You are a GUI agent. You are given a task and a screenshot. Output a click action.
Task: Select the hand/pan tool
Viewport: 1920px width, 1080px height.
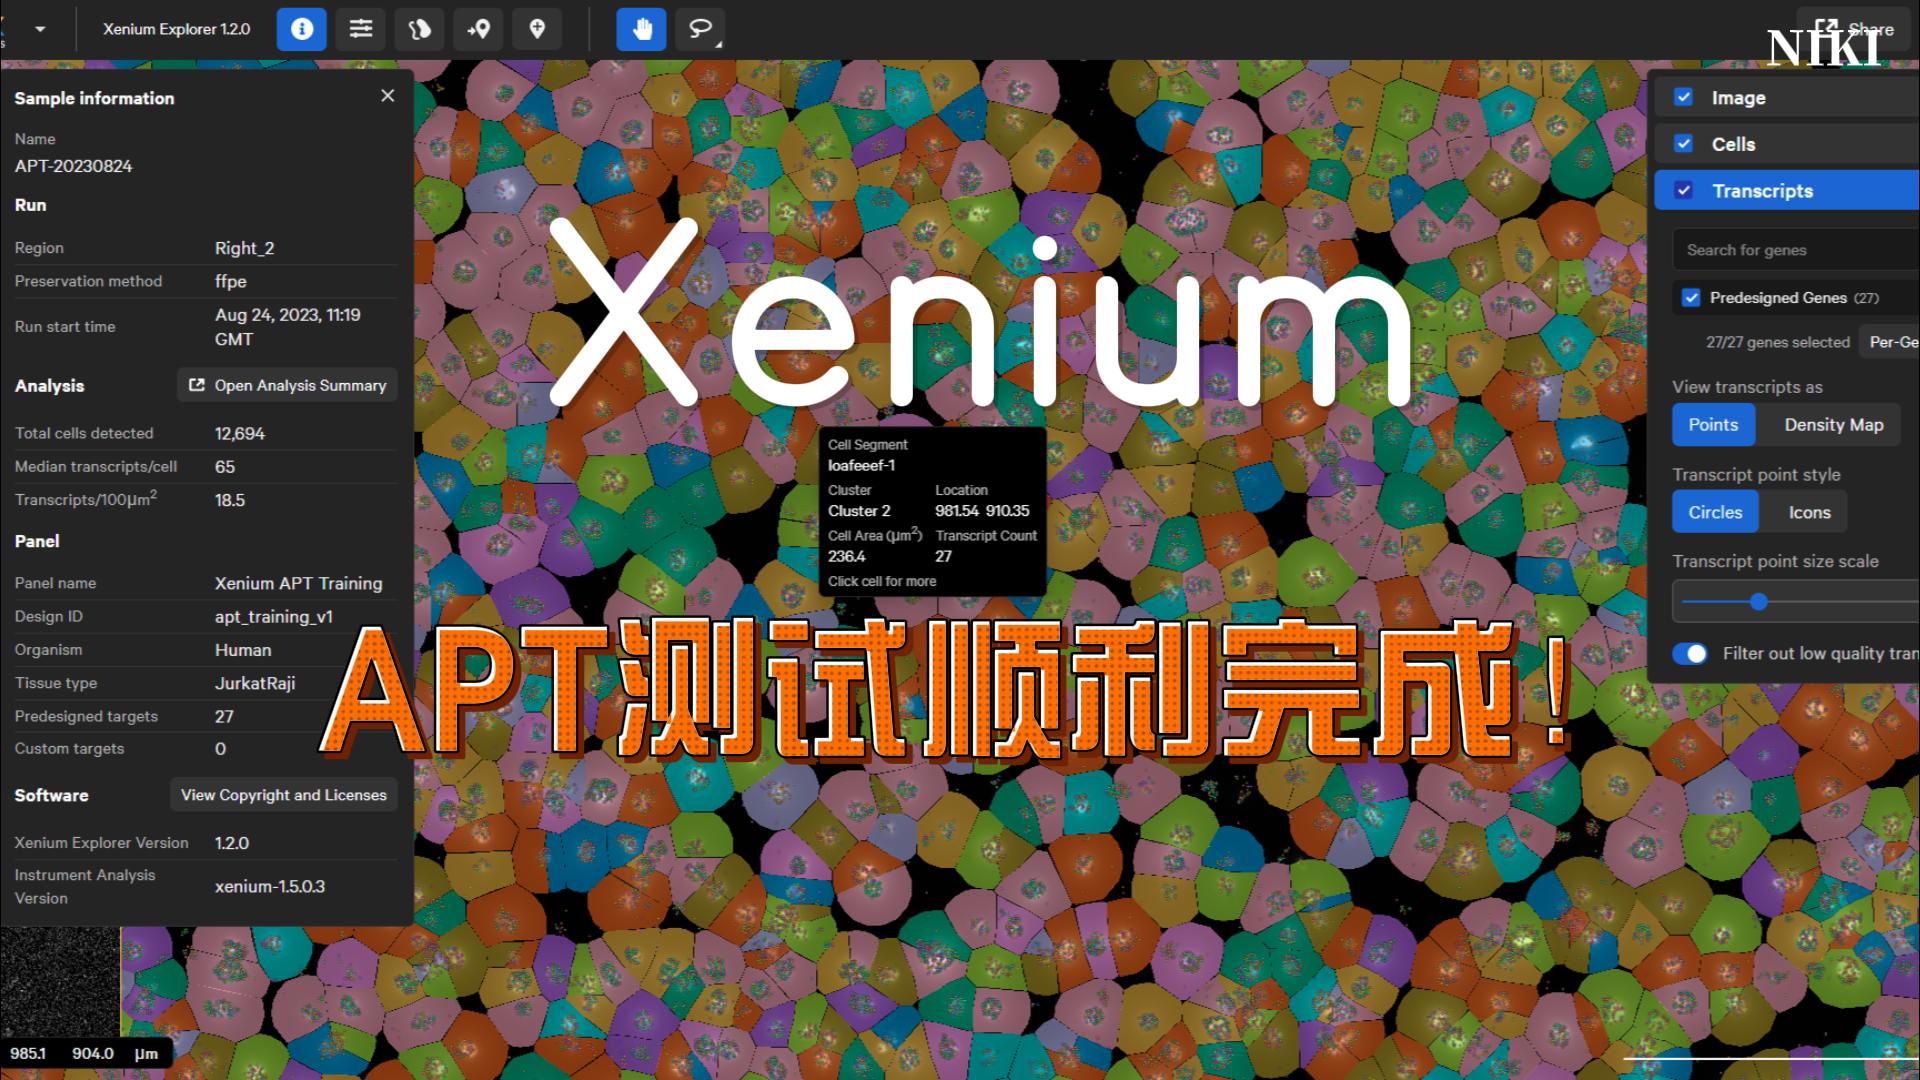640,29
